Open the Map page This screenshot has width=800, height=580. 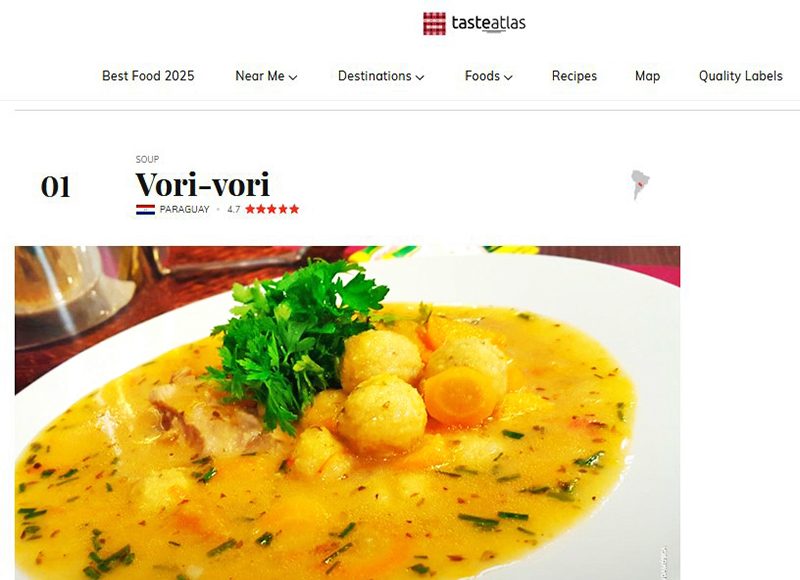pos(647,76)
